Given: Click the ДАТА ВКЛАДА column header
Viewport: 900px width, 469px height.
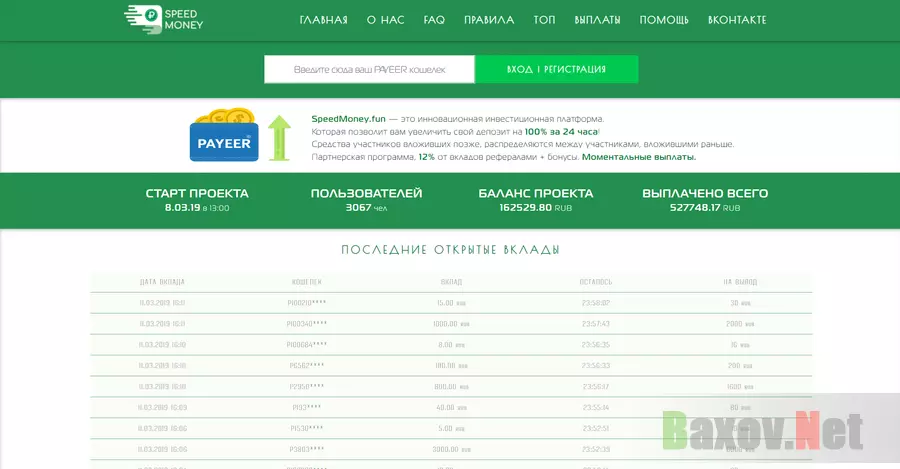Looking at the screenshot, I should (162, 282).
